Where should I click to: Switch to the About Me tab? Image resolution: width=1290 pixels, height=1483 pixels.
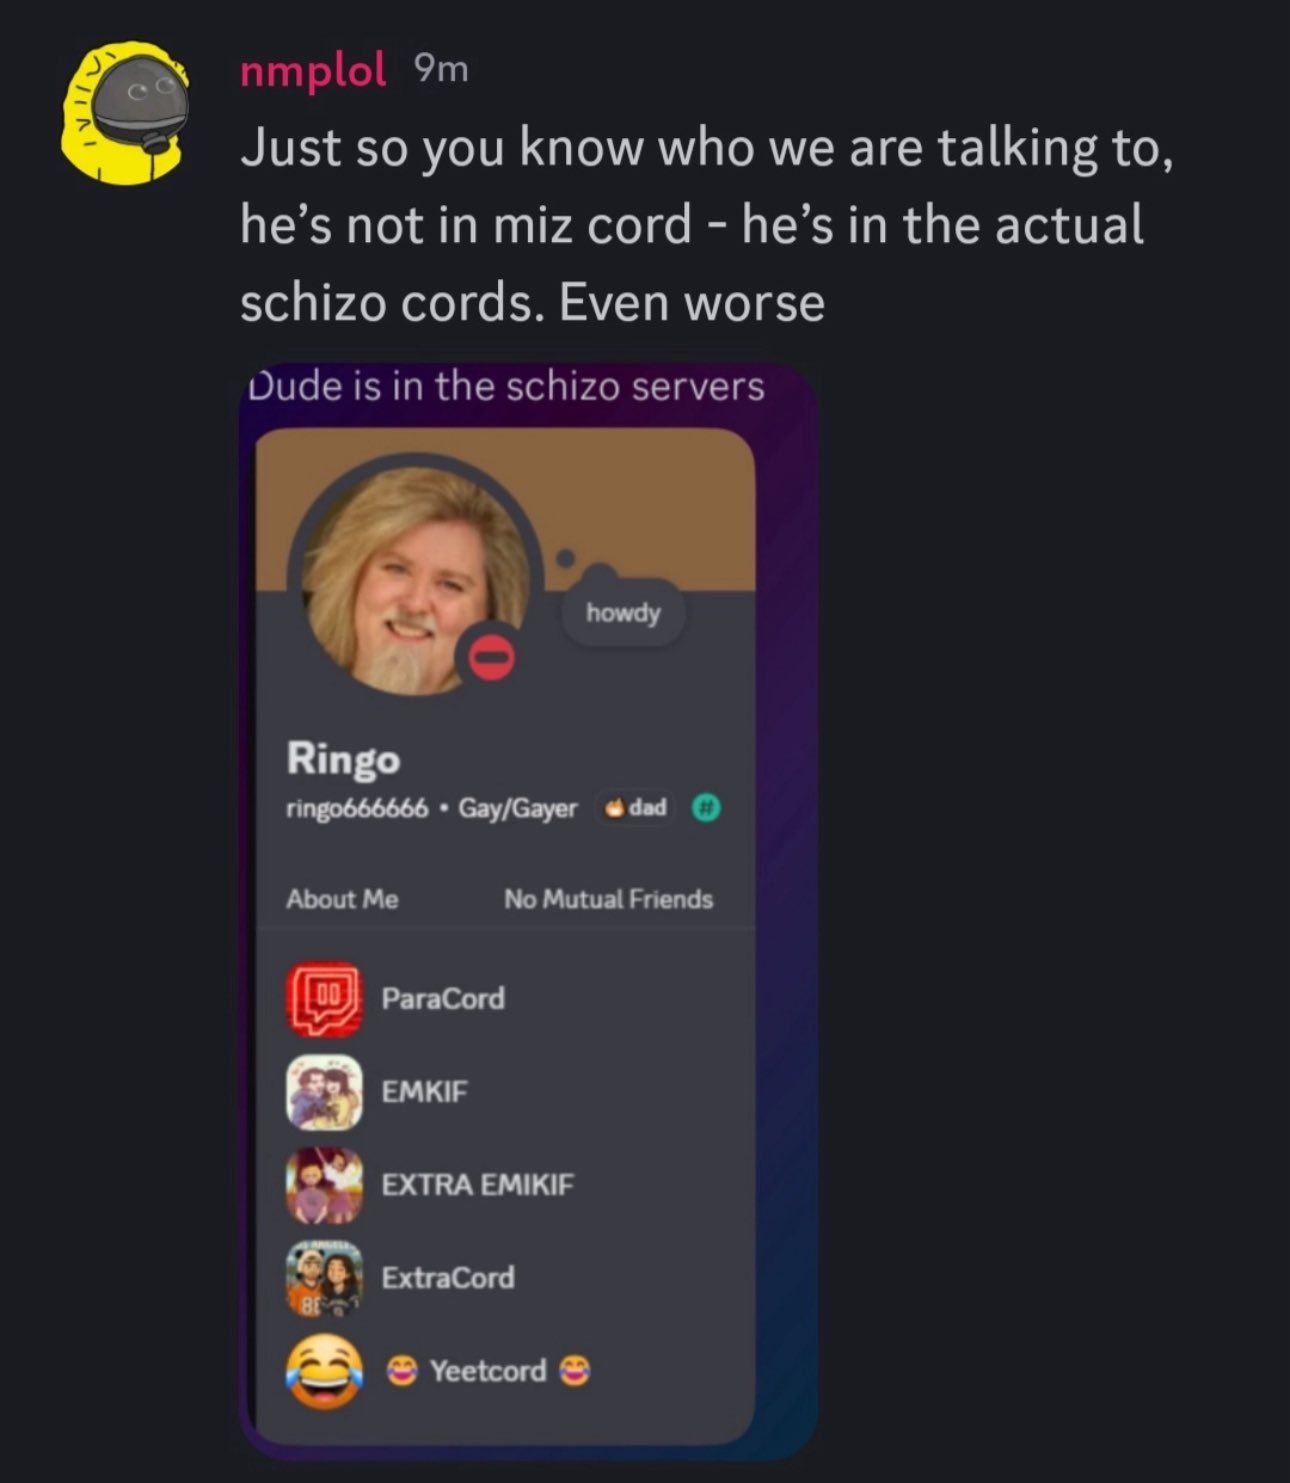[x=342, y=899]
